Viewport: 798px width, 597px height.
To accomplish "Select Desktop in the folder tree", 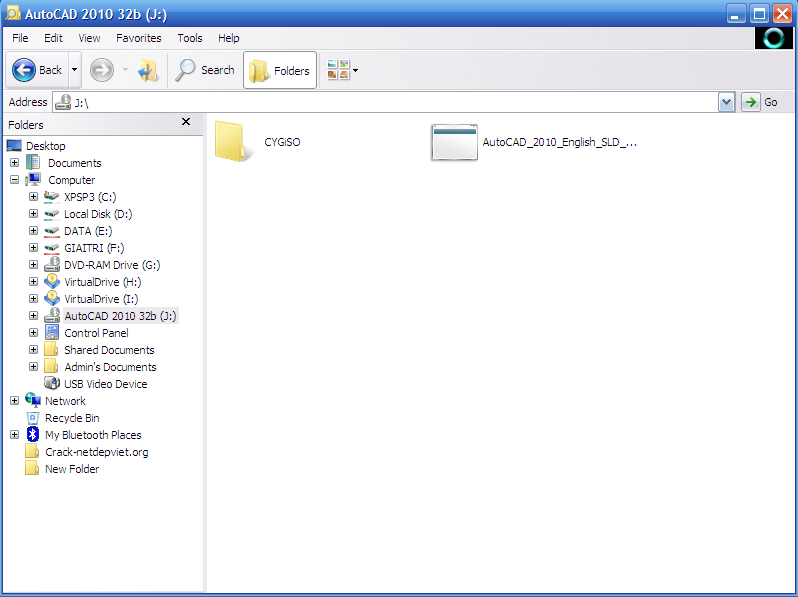I will [x=45, y=146].
